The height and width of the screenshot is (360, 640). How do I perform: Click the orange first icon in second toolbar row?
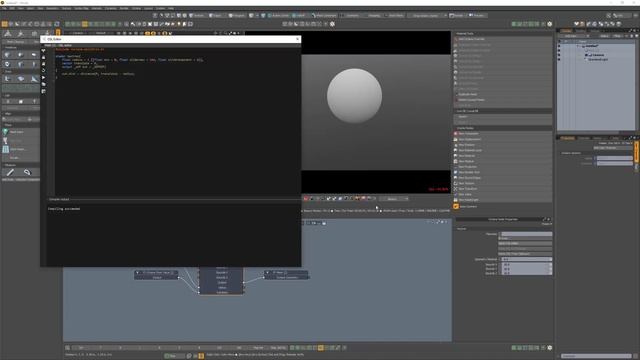click(x=4, y=24)
